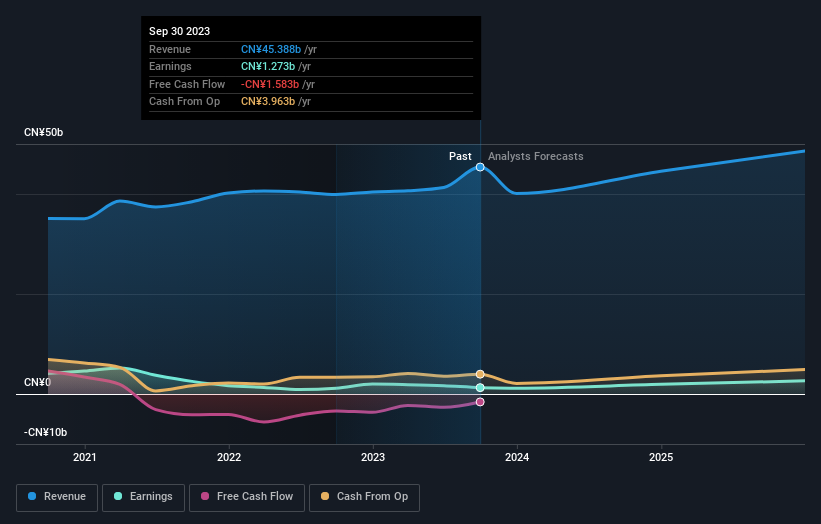Viewport: 821px width, 524px height.
Task: Click the Past label on the chart
Action: [460, 156]
